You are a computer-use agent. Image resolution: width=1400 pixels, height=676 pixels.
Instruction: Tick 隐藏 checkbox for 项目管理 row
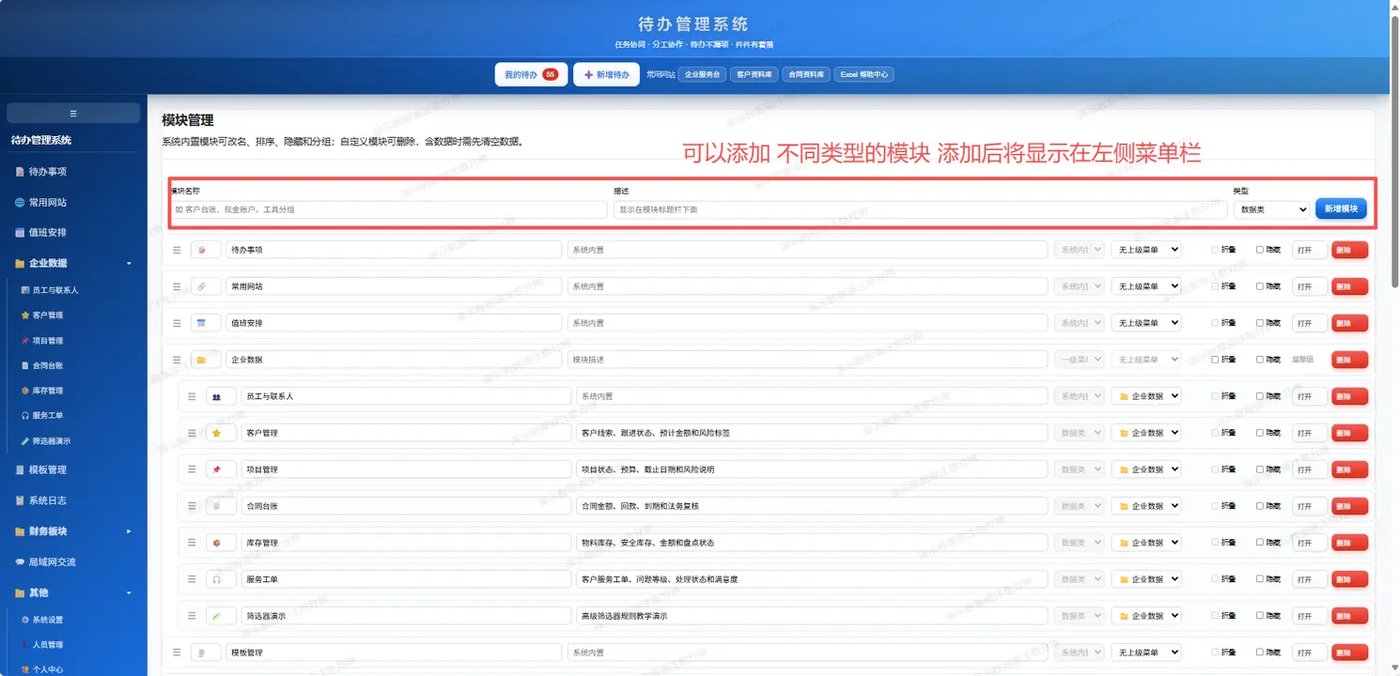[x=1260, y=469]
